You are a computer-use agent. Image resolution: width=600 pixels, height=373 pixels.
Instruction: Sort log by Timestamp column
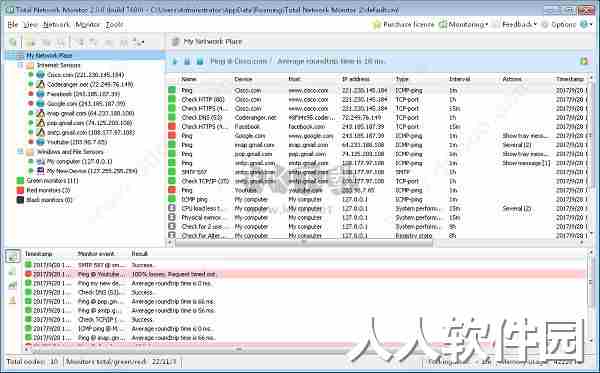[x=39, y=254]
